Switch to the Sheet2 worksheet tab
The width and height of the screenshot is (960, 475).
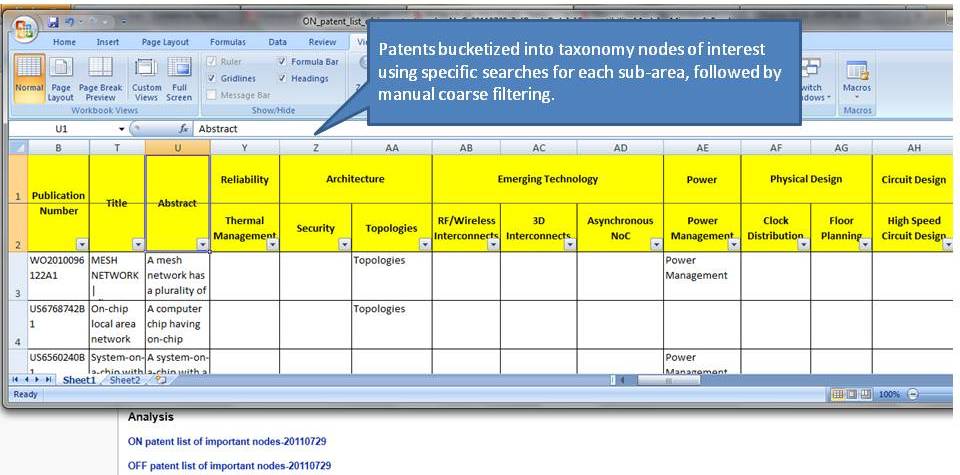pos(125,380)
